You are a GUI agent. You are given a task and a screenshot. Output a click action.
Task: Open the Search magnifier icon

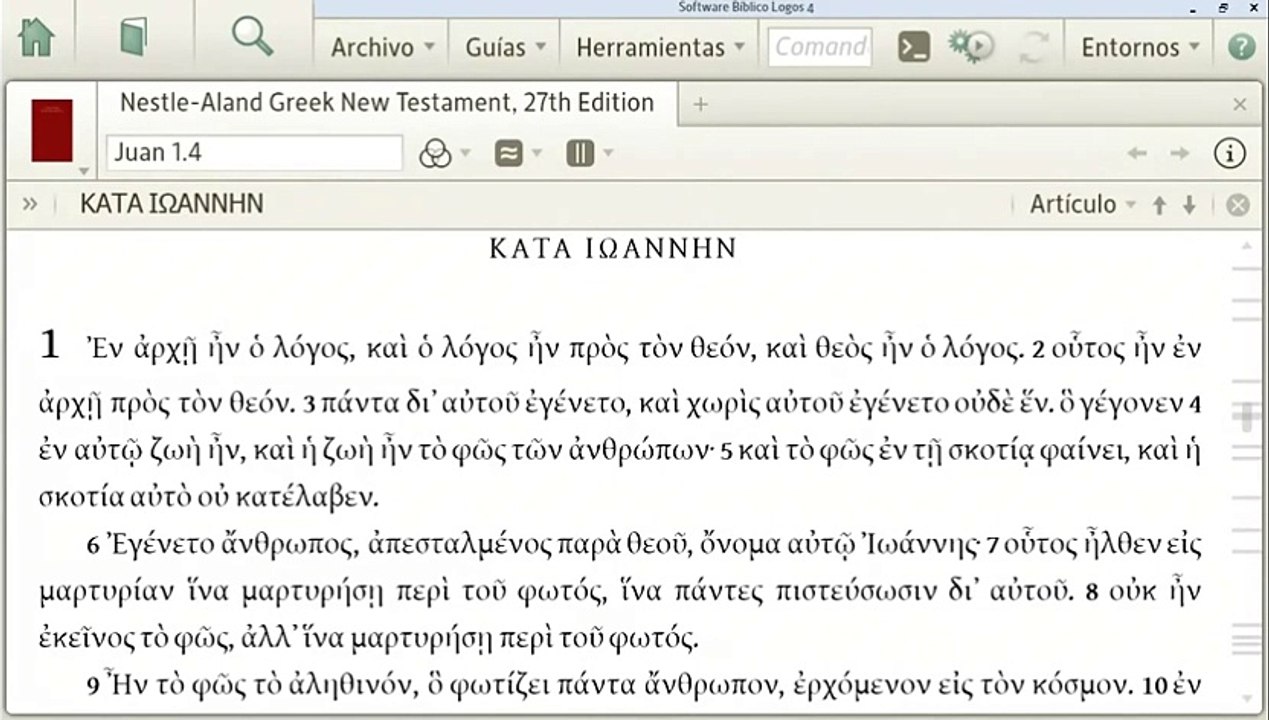[x=253, y=38]
